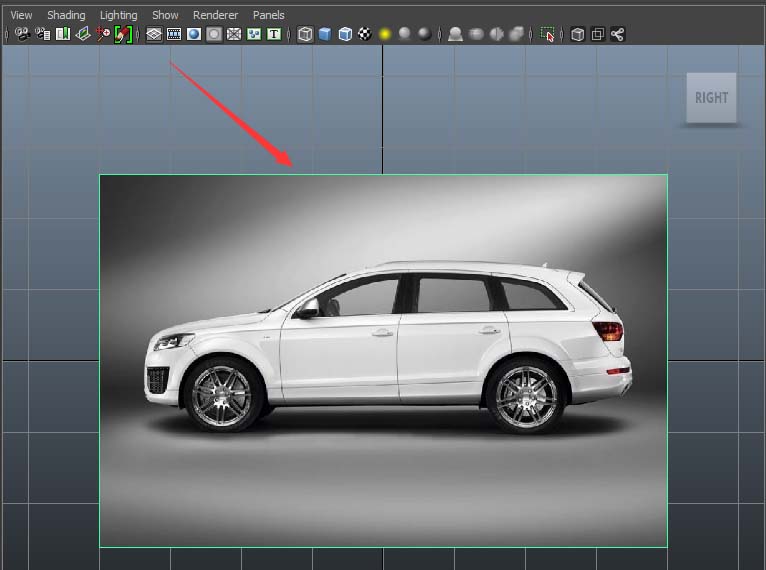Click Use All Lights yellow sphere

point(385,34)
